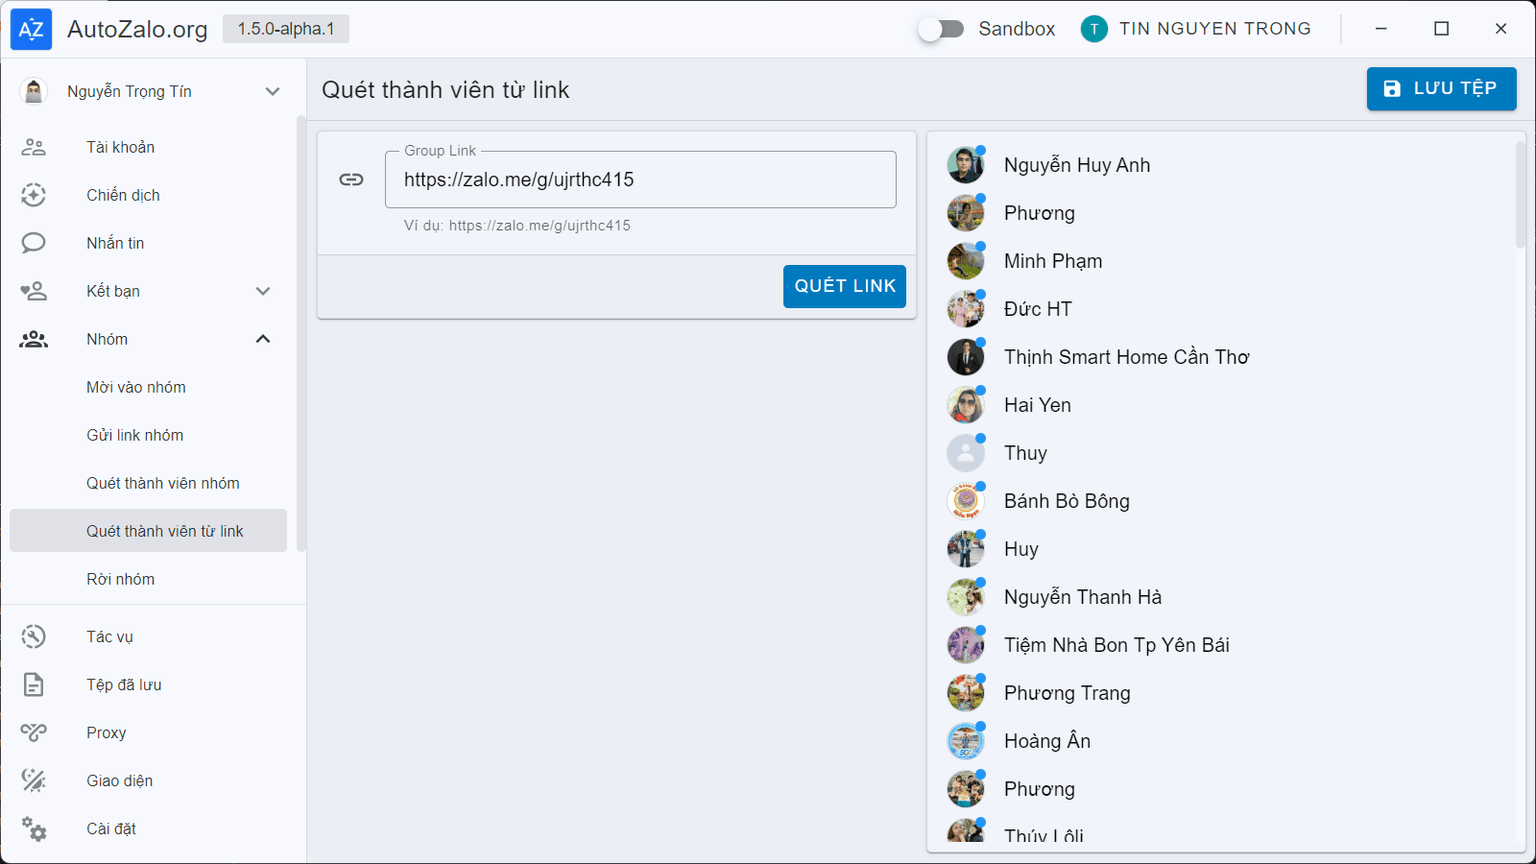Toggle the Sandbox switch
The height and width of the screenshot is (864, 1536).
point(941,29)
